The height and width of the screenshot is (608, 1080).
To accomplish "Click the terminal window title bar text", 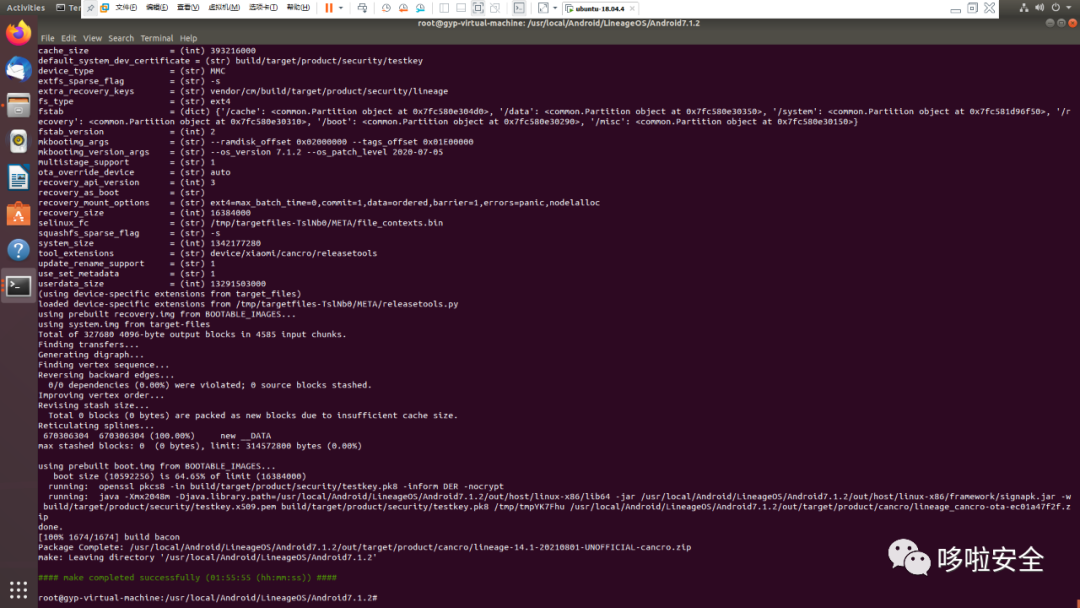I will (x=559, y=23).
